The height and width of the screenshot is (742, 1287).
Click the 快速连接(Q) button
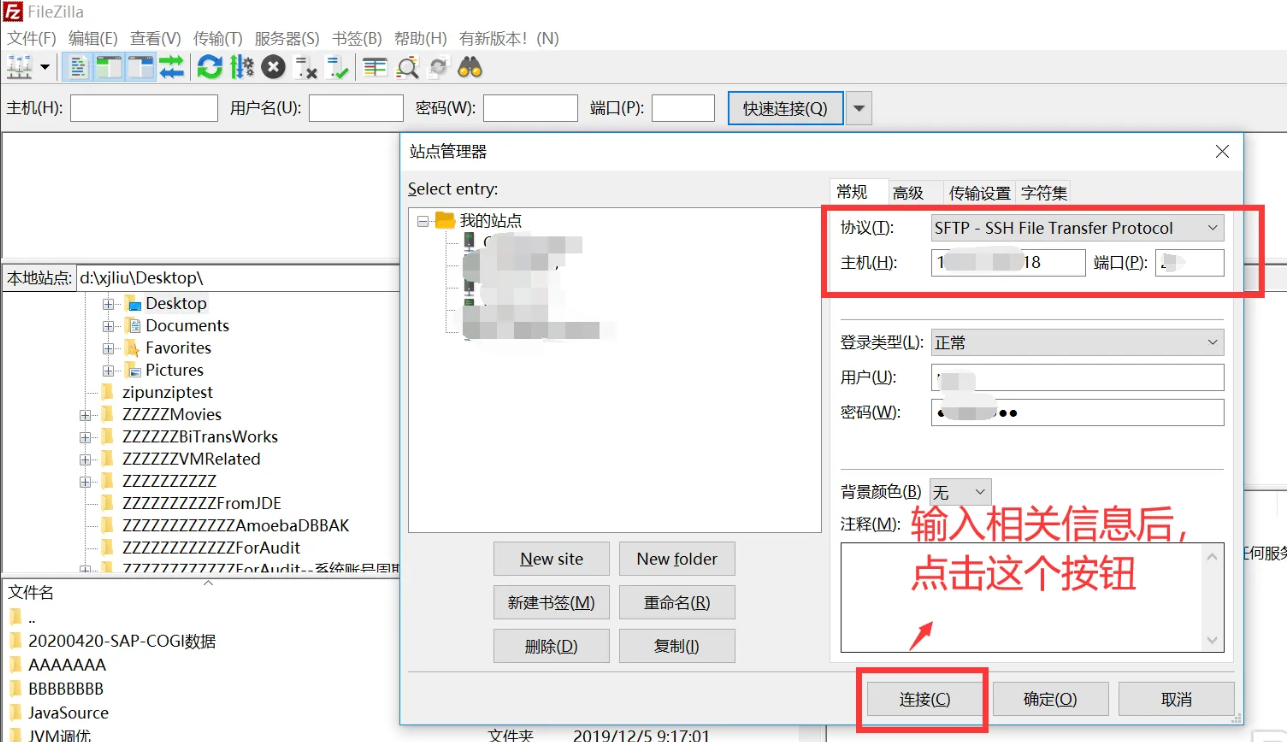785,108
